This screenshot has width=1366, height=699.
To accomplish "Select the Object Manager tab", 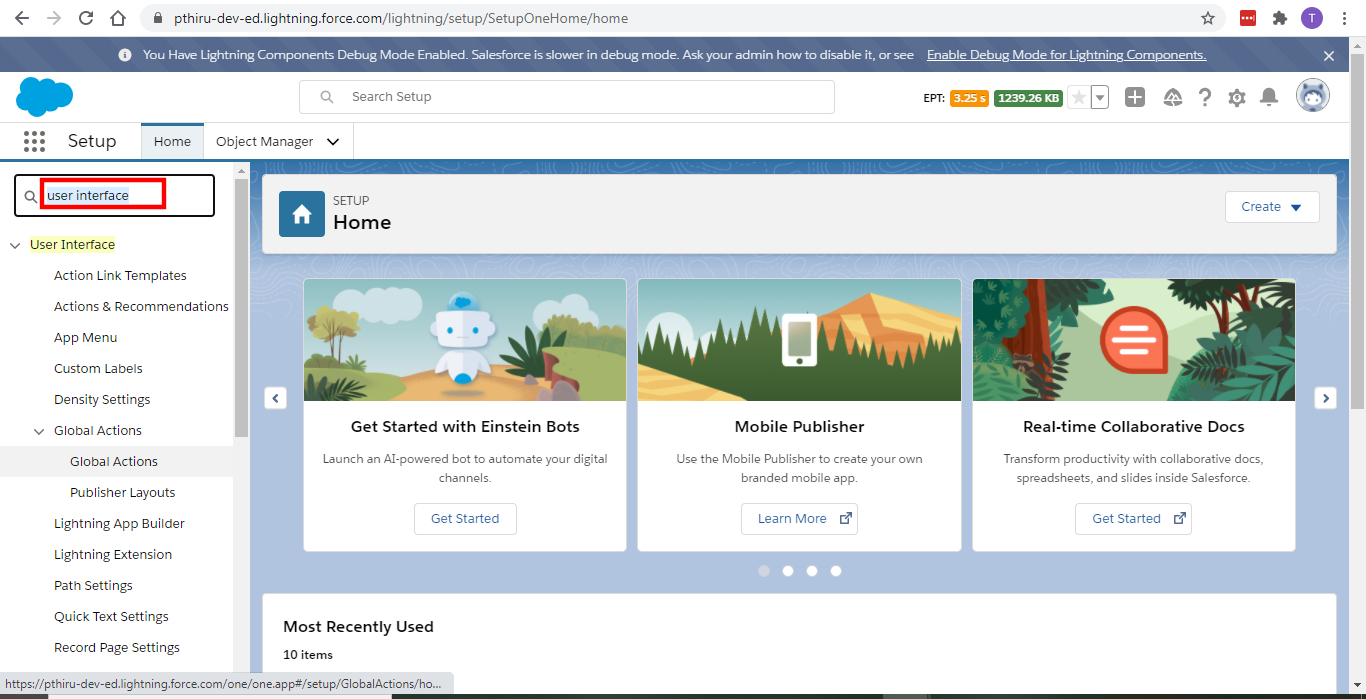I will [266, 141].
